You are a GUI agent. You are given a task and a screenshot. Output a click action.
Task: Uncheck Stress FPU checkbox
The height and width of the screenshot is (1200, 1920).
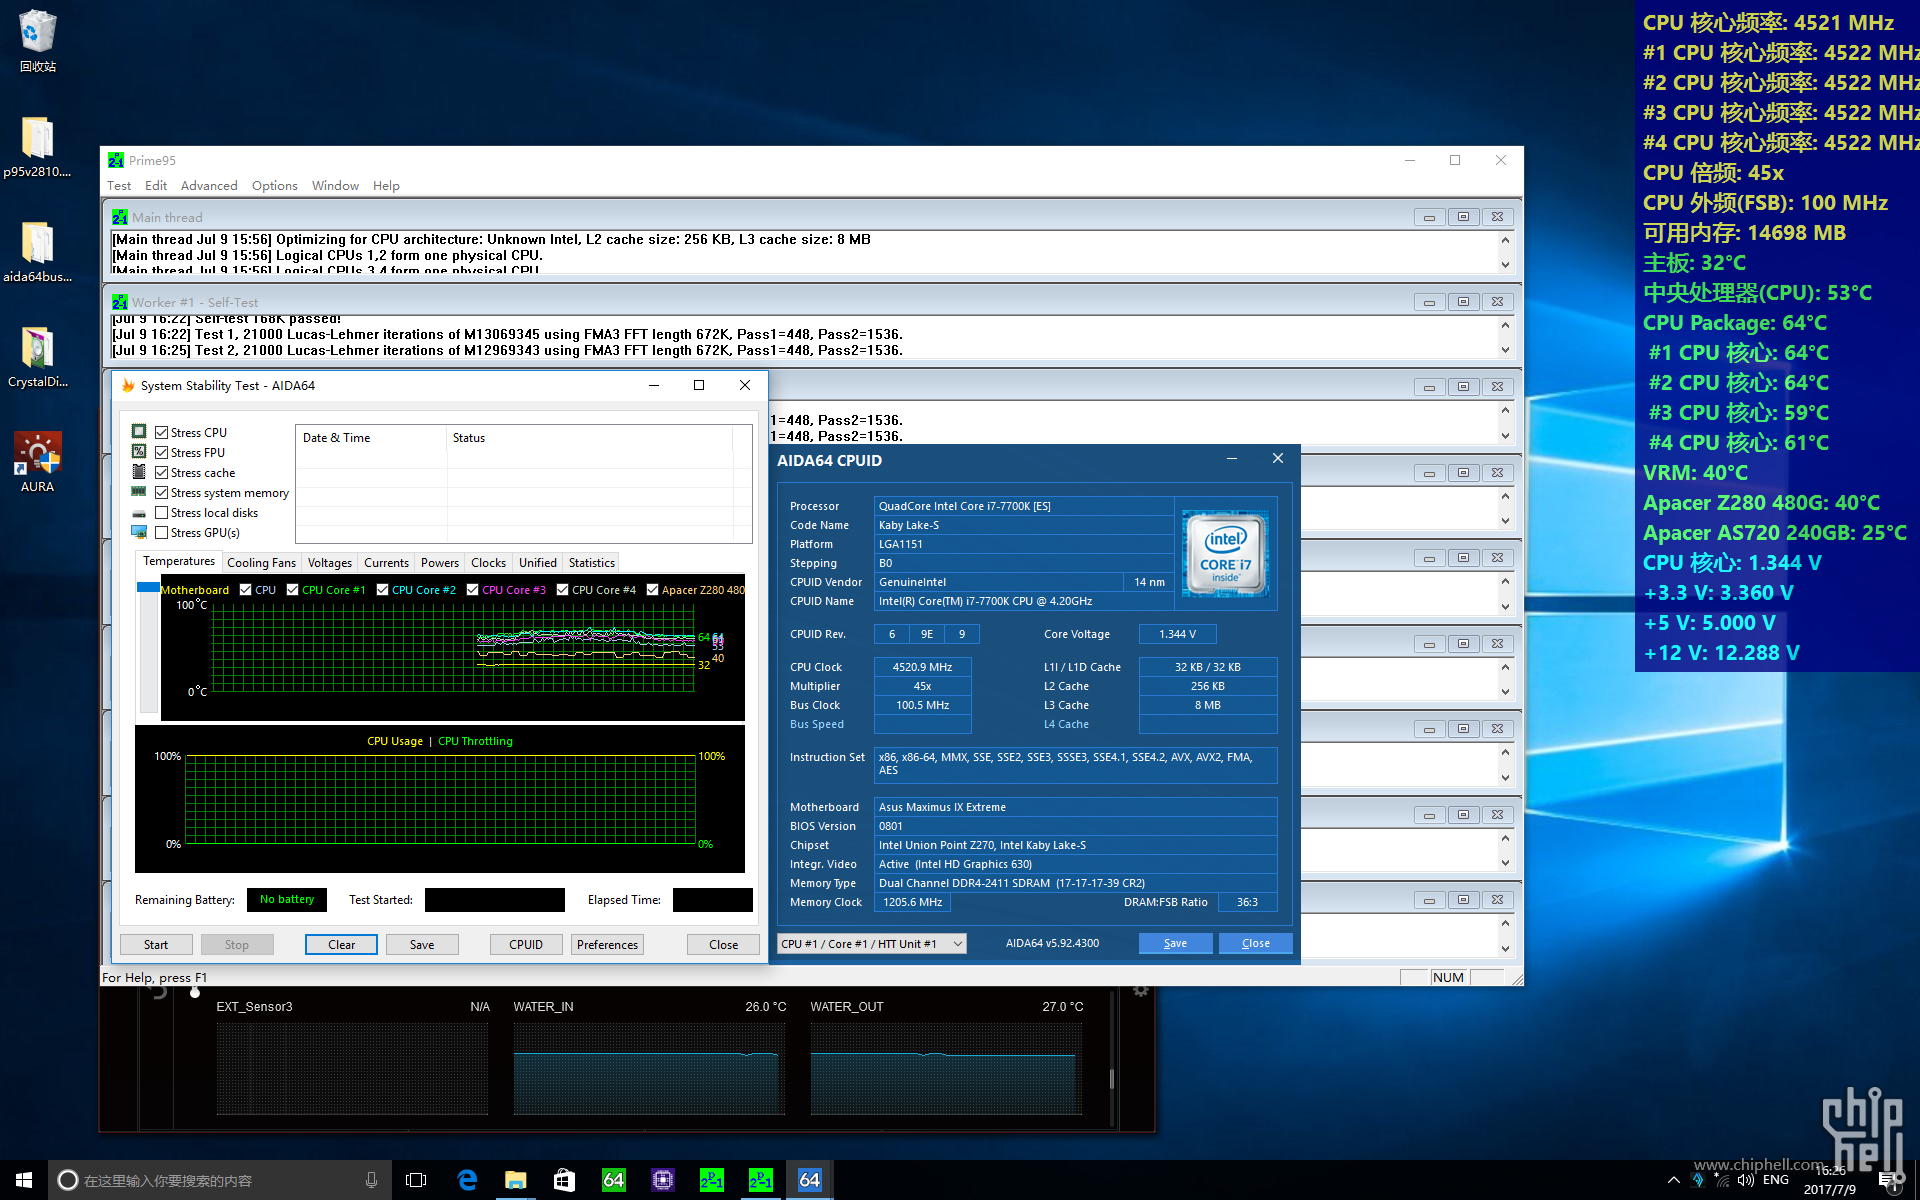(x=161, y=452)
